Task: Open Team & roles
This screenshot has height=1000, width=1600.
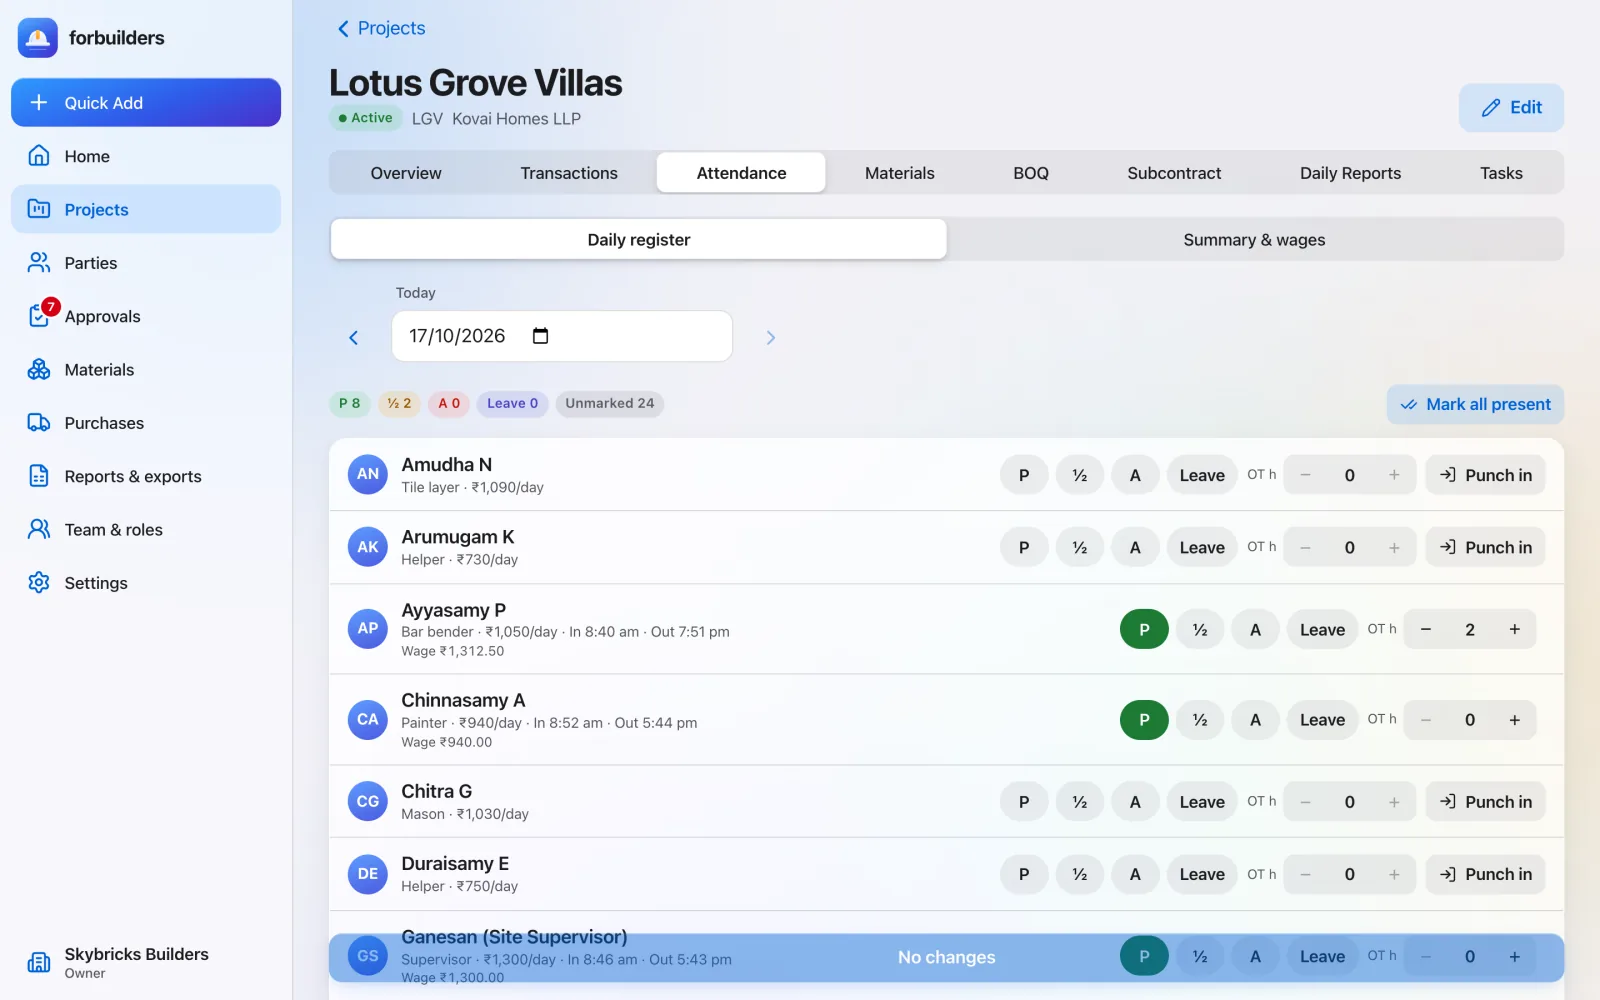Action: (146, 530)
